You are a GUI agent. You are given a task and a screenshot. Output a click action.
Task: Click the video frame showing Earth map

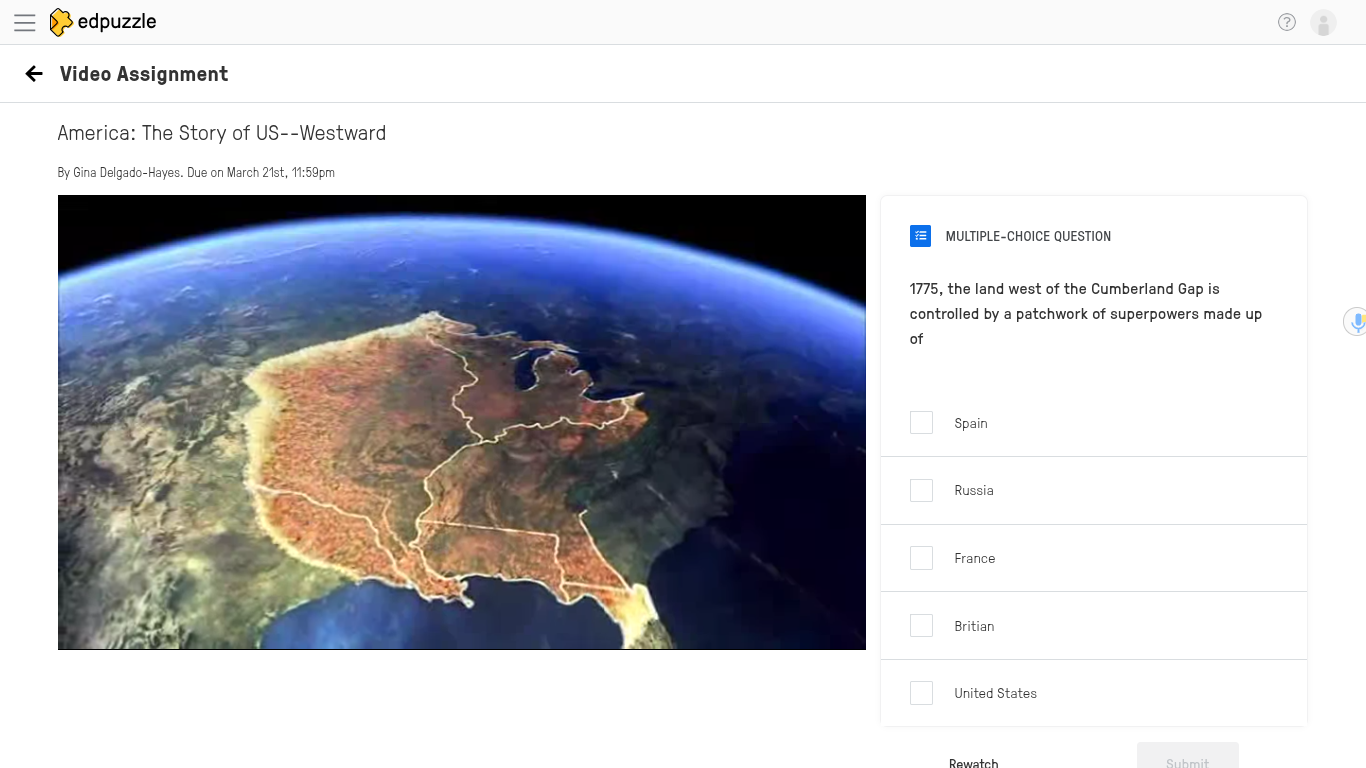click(462, 422)
